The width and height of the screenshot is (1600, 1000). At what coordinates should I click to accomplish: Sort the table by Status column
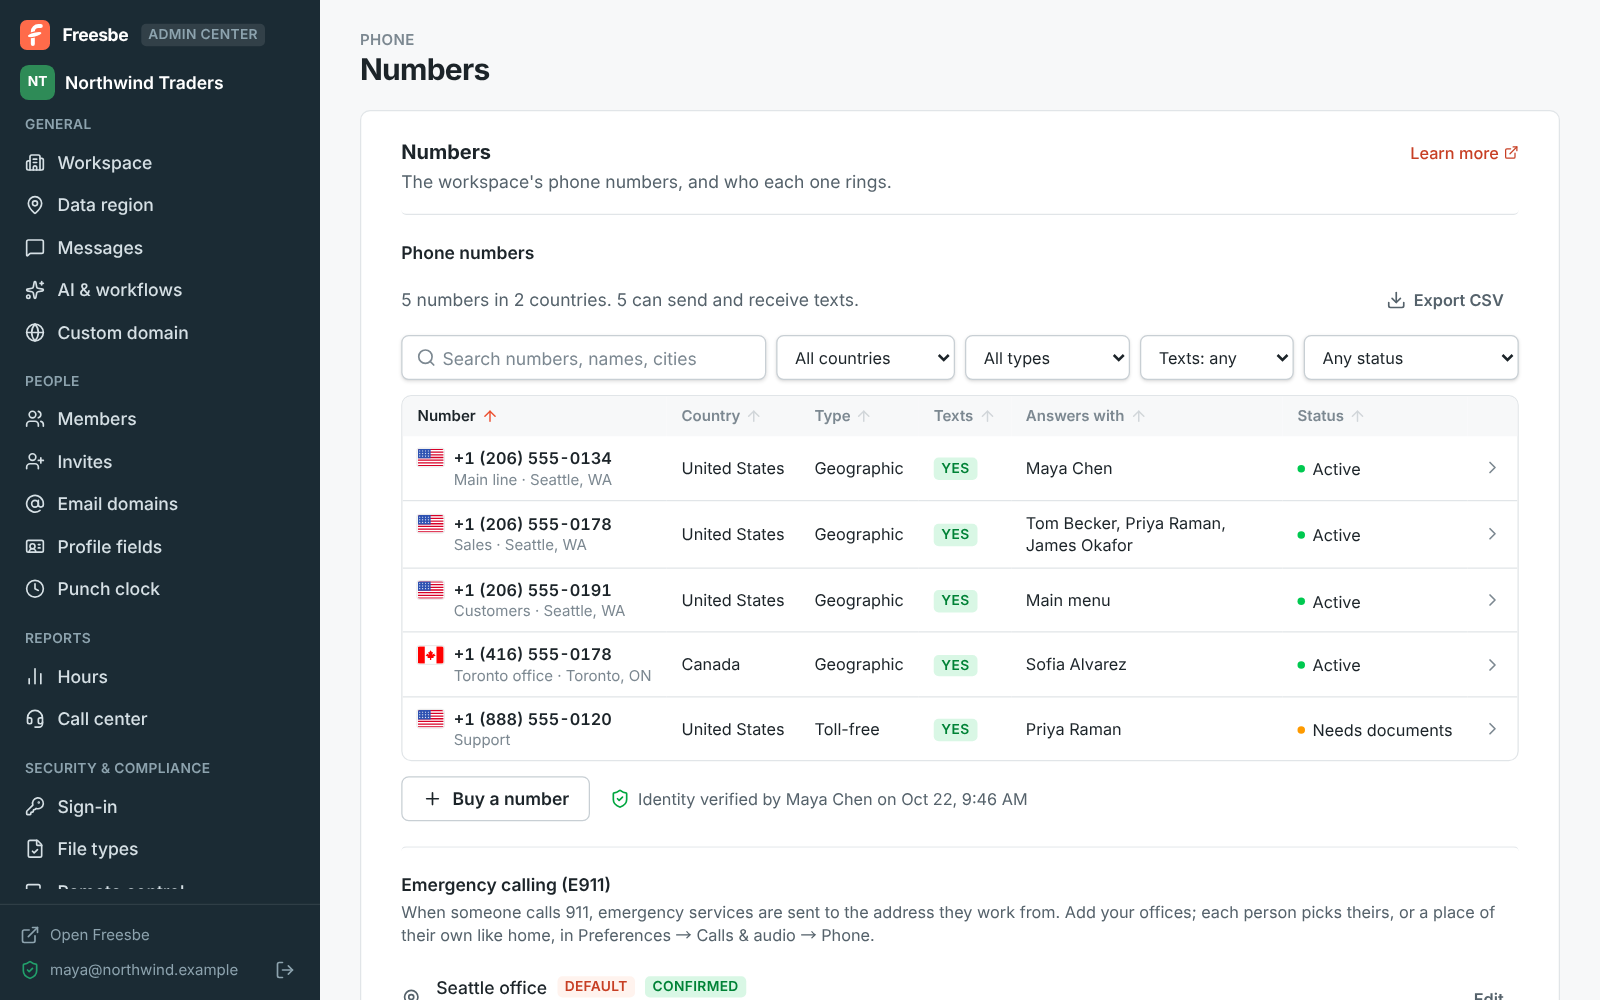coord(1330,416)
